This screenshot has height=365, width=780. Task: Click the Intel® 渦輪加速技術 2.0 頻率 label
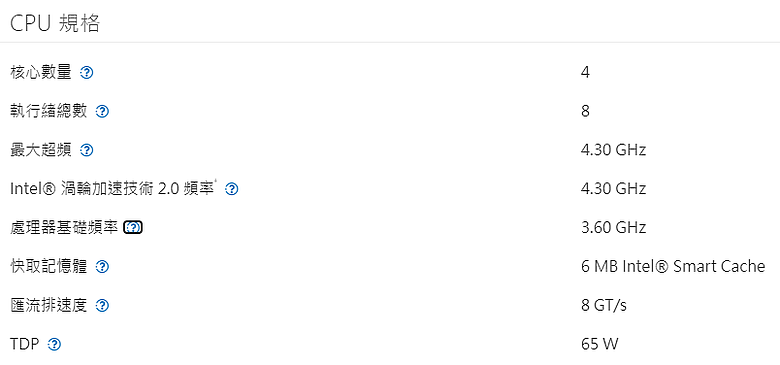pos(113,189)
